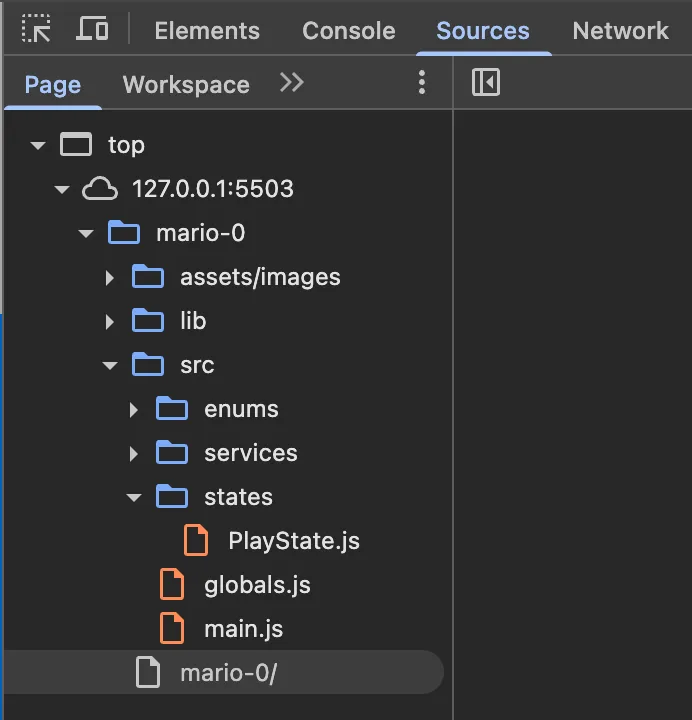
Task: Switch to the Network tab
Action: click(620, 31)
